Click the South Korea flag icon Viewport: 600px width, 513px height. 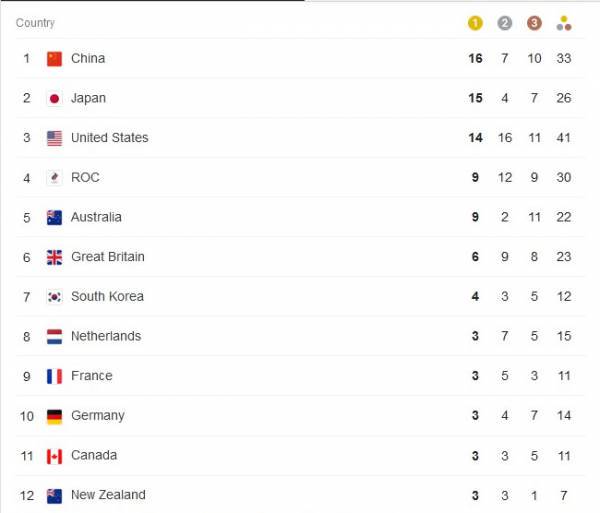(x=54, y=297)
